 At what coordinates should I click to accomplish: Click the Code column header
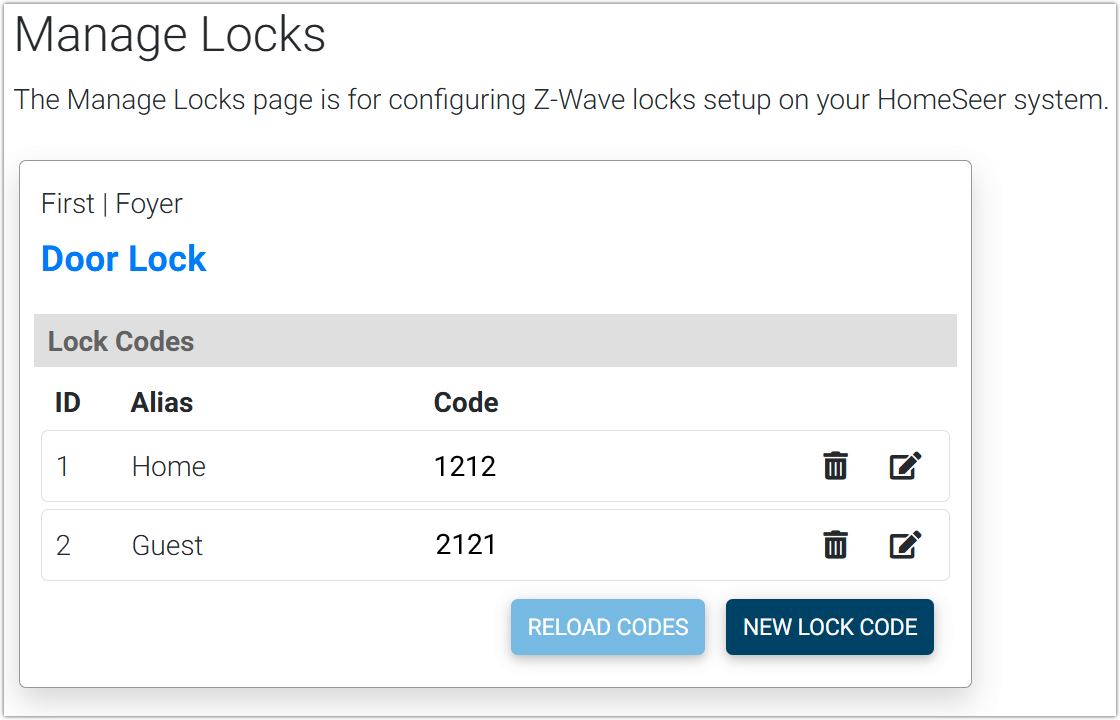(x=466, y=403)
